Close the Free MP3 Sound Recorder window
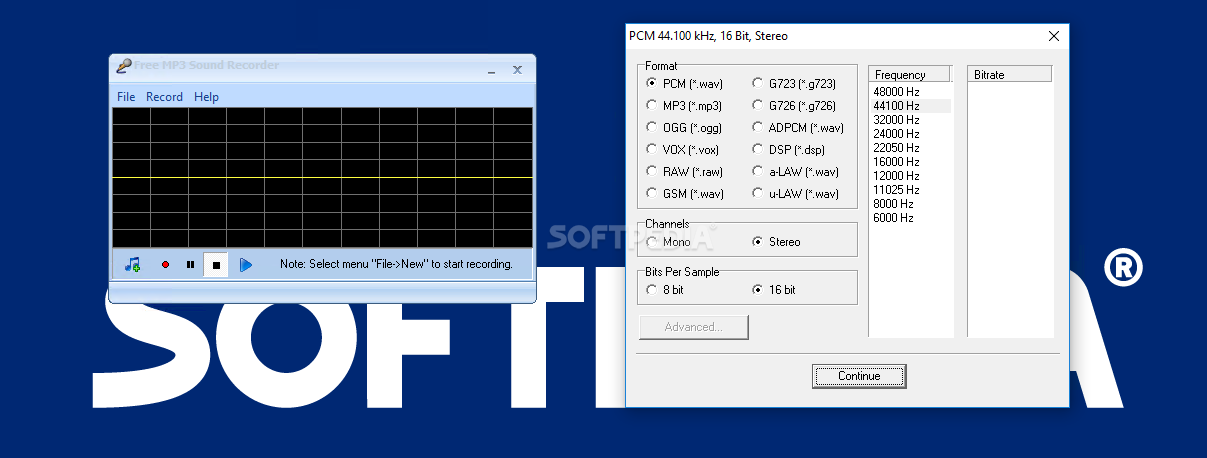The image size is (1207, 458). pyautogui.click(x=517, y=70)
